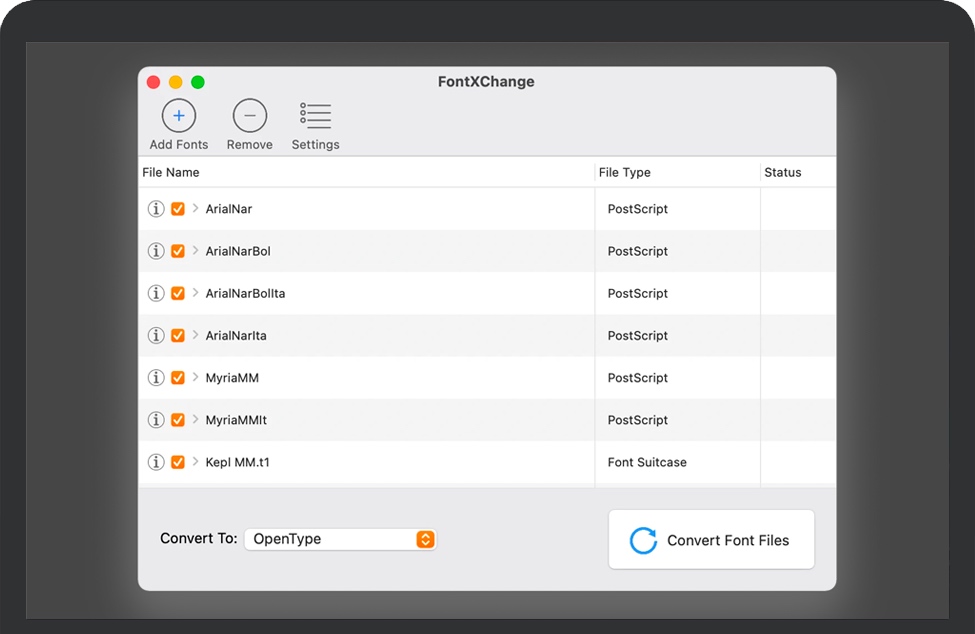Viewport: 975px width, 634px height.
Task: Expand the ArialNarBol row chevron
Action: (195, 251)
